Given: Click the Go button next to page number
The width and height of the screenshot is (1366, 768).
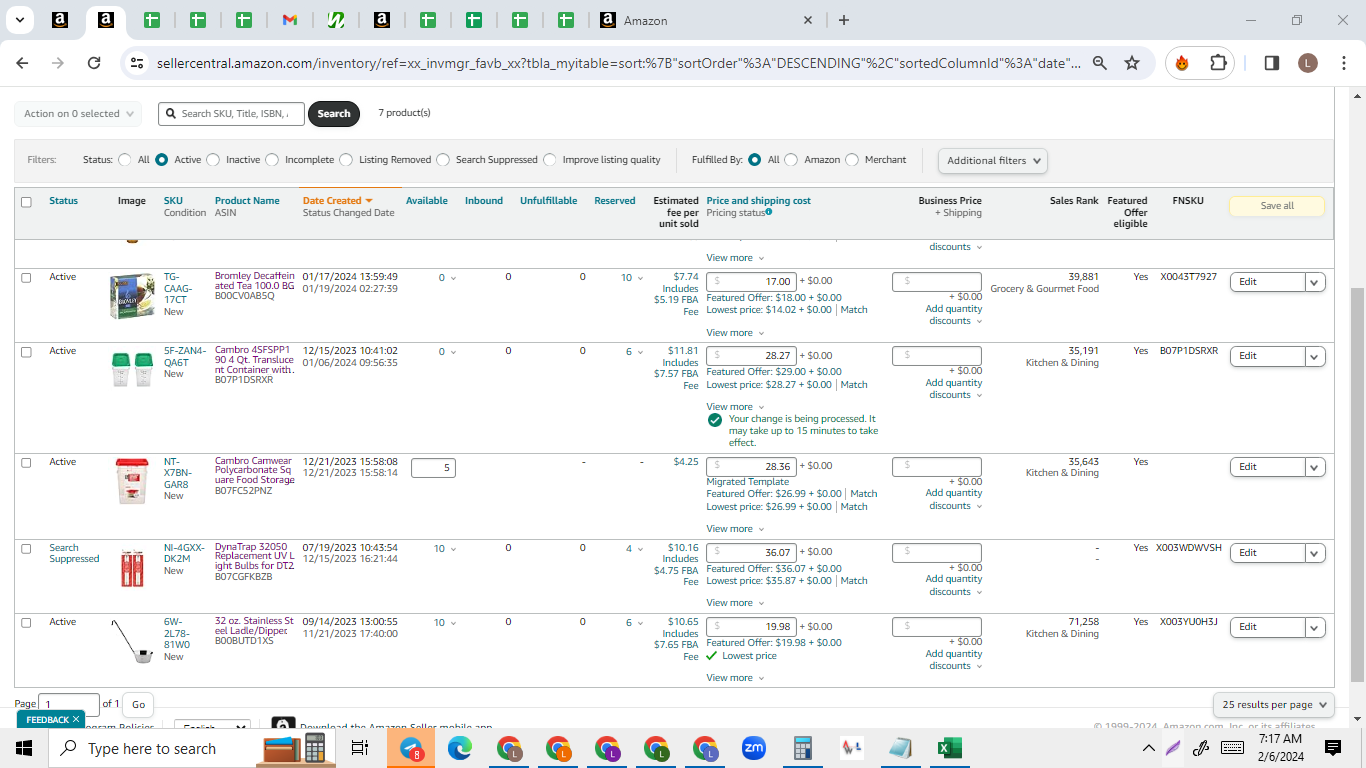Looking at the screenshot, I should (x=138, y=704).
